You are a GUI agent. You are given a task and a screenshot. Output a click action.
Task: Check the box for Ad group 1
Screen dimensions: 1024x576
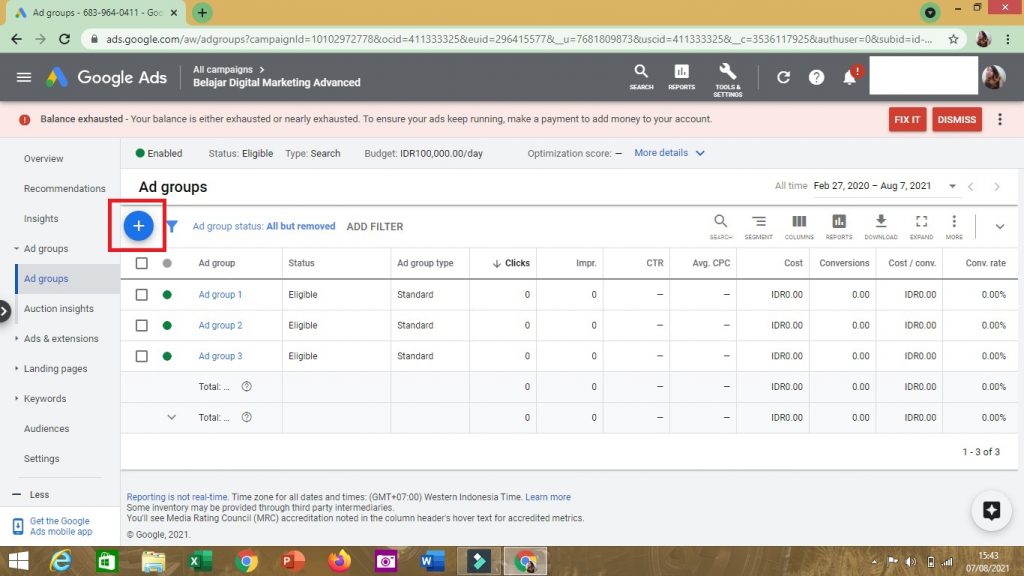(142, 295)
